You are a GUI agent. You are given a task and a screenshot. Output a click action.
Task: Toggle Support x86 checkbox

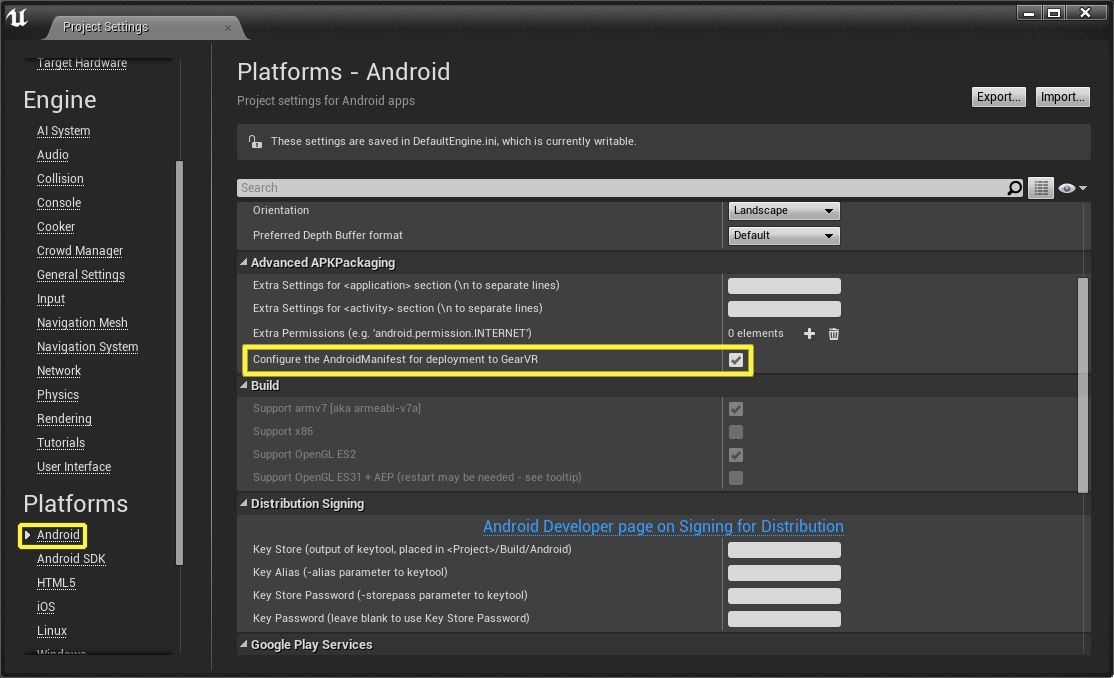pos(735,431)
